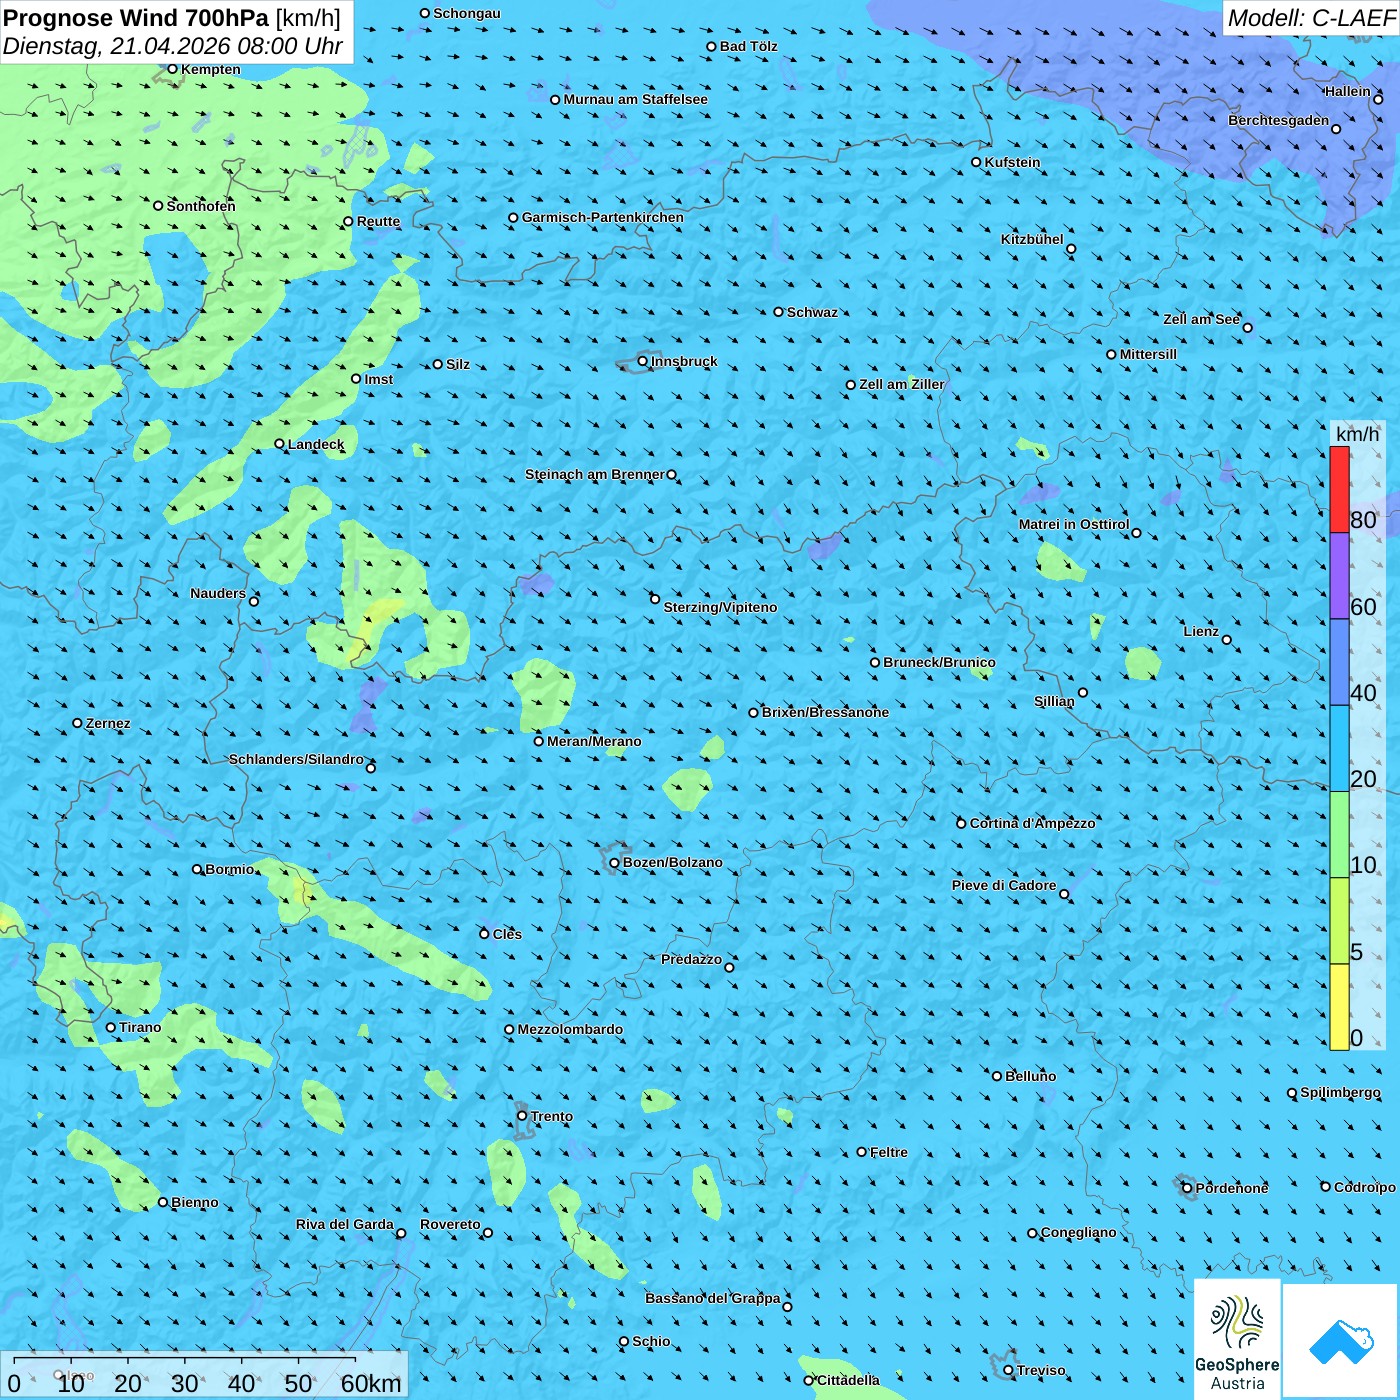Click the 'Bienno' label
This screenshot has height=1400, width=1400.
point(195,1202)
